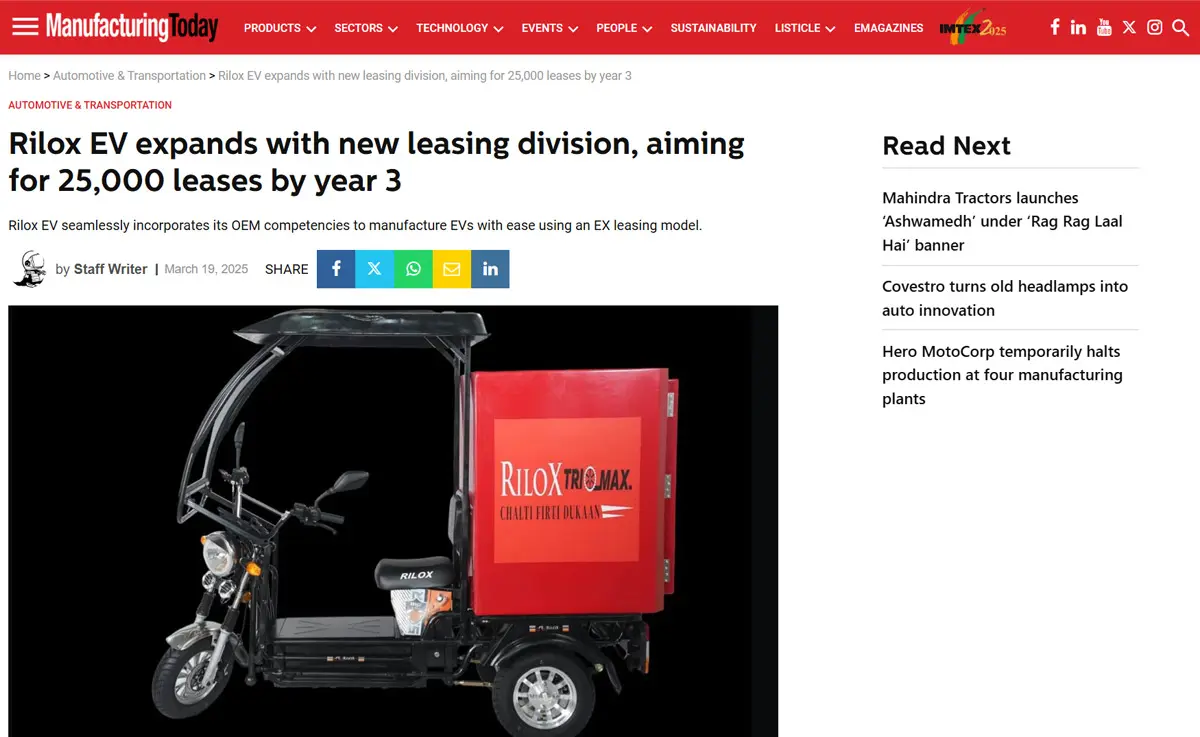Expand the Sectors dropdown menu
Viewport: 1200px width, 737px height.
point(366,28)
